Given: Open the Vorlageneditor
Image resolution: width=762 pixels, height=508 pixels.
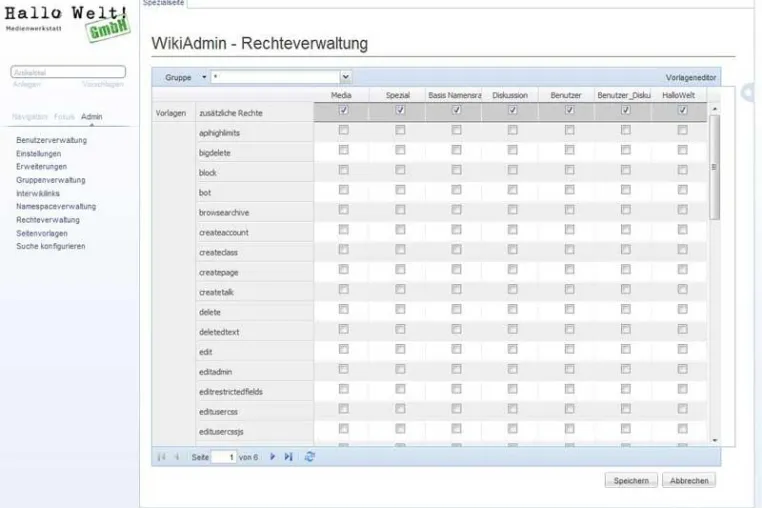Looking at the screenshot, I should (691, 77).
